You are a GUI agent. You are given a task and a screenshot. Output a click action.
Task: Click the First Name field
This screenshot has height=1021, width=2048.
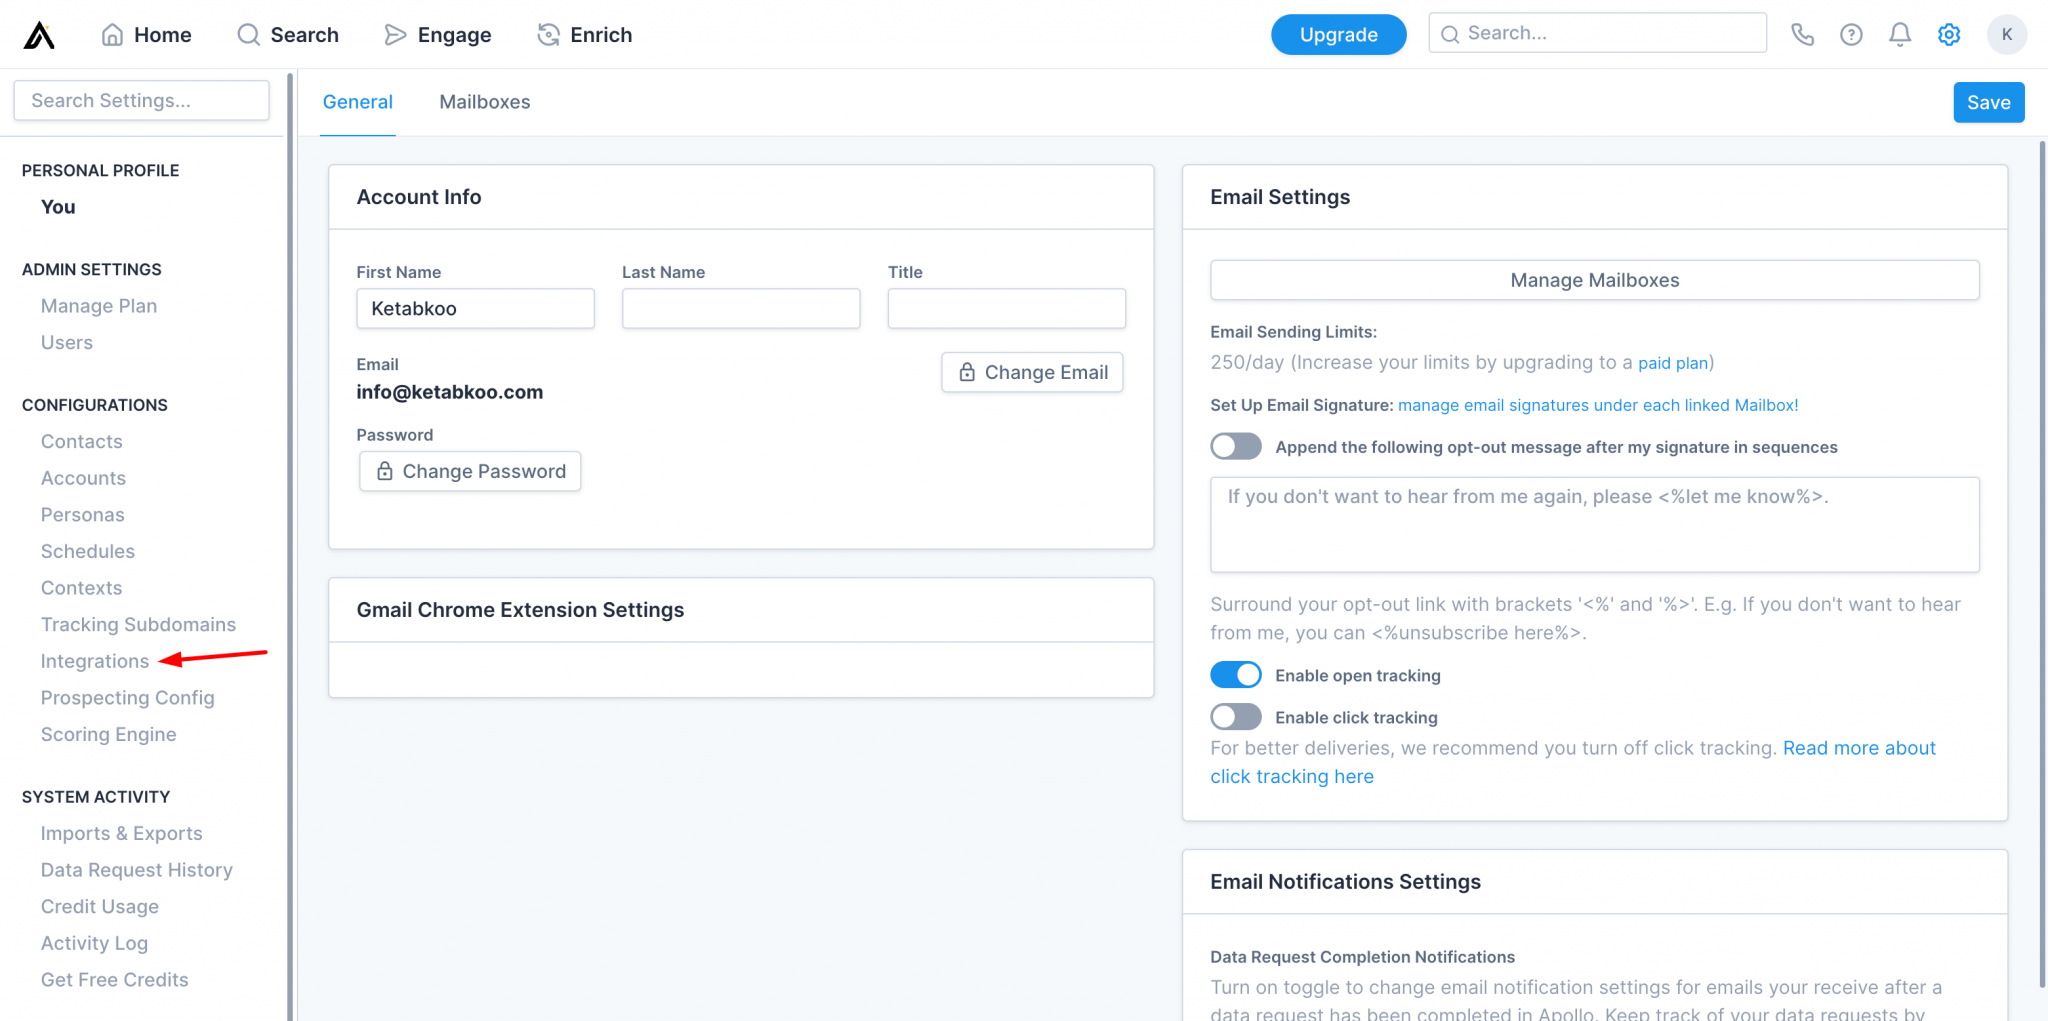[475, 309]
